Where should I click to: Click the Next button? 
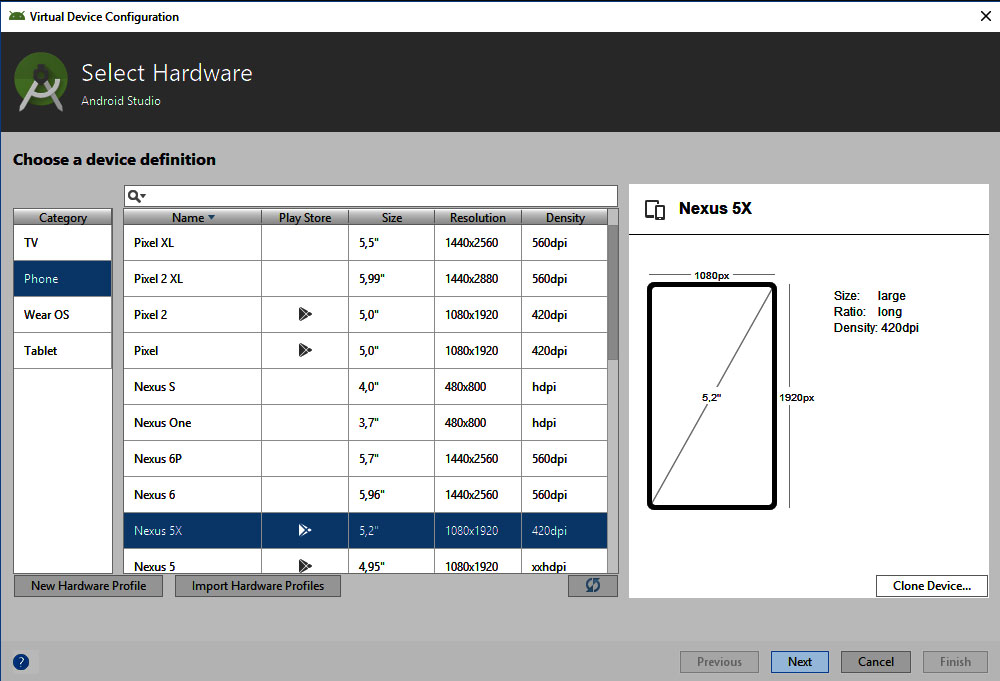[799, 661]
